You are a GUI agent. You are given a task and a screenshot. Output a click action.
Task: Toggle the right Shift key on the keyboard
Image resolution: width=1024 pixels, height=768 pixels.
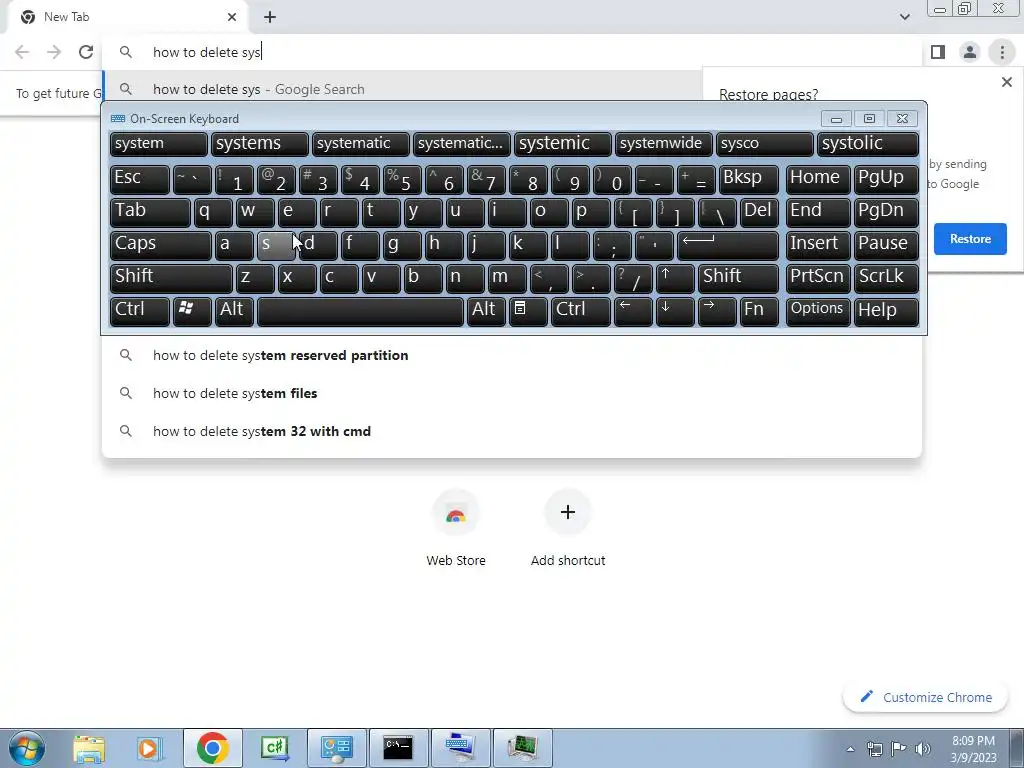[738, 278]
